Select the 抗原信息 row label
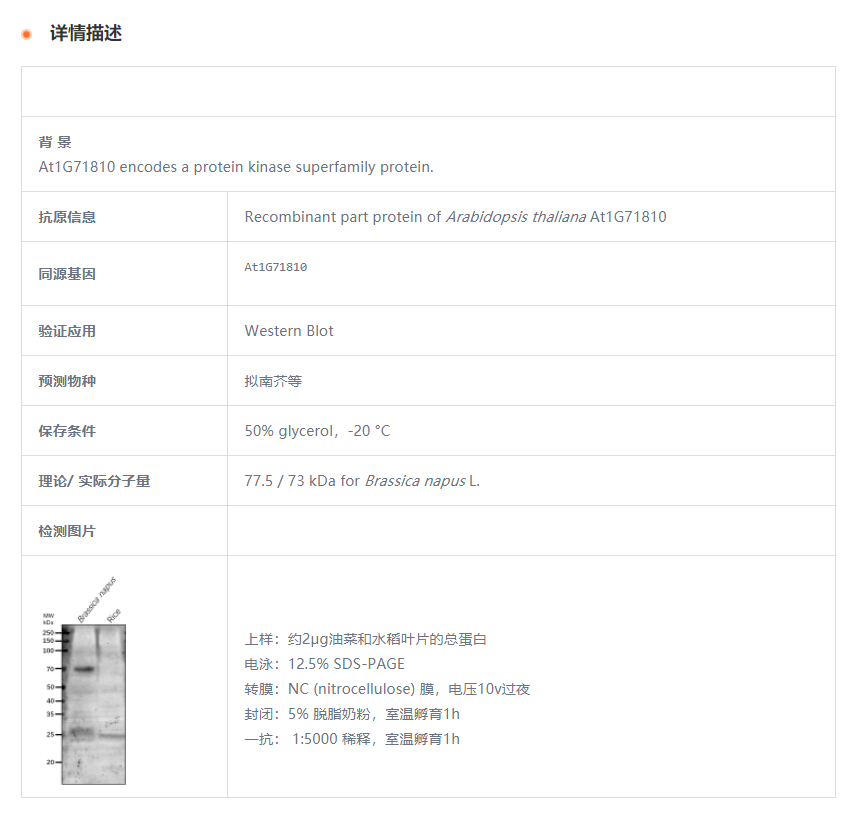This screenshot has height=814, width=846. click(x=67, y=217)
